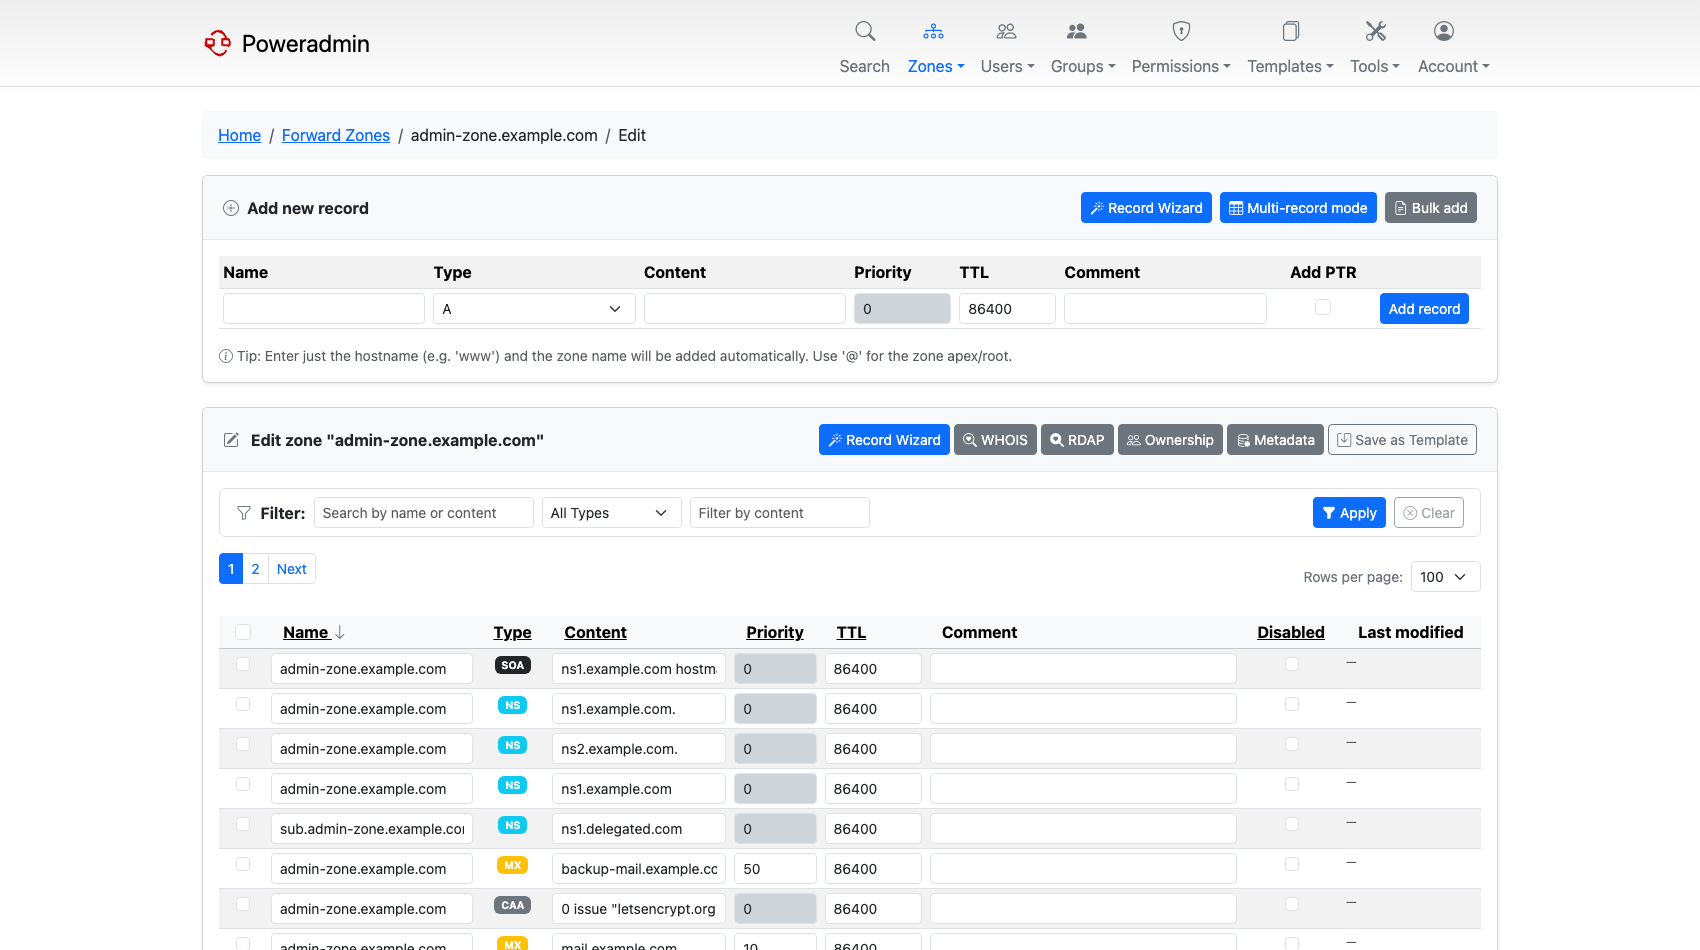Click the plus icon beside Add new record

click(x=231, y=208)
